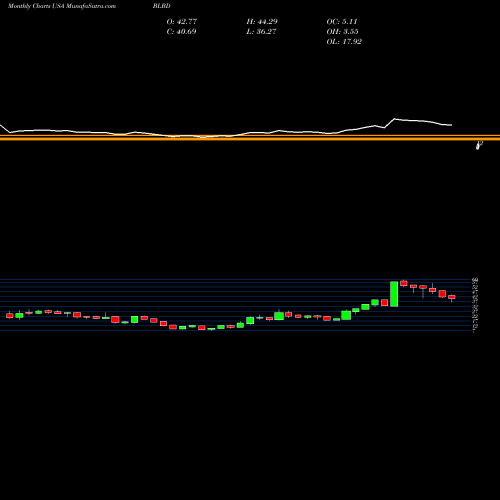Image resolution: width=500 pixels, height=500 pixels.
Task: Click the Monthly Charts USA MunafaSutra.com title
Action: point(62,6)
